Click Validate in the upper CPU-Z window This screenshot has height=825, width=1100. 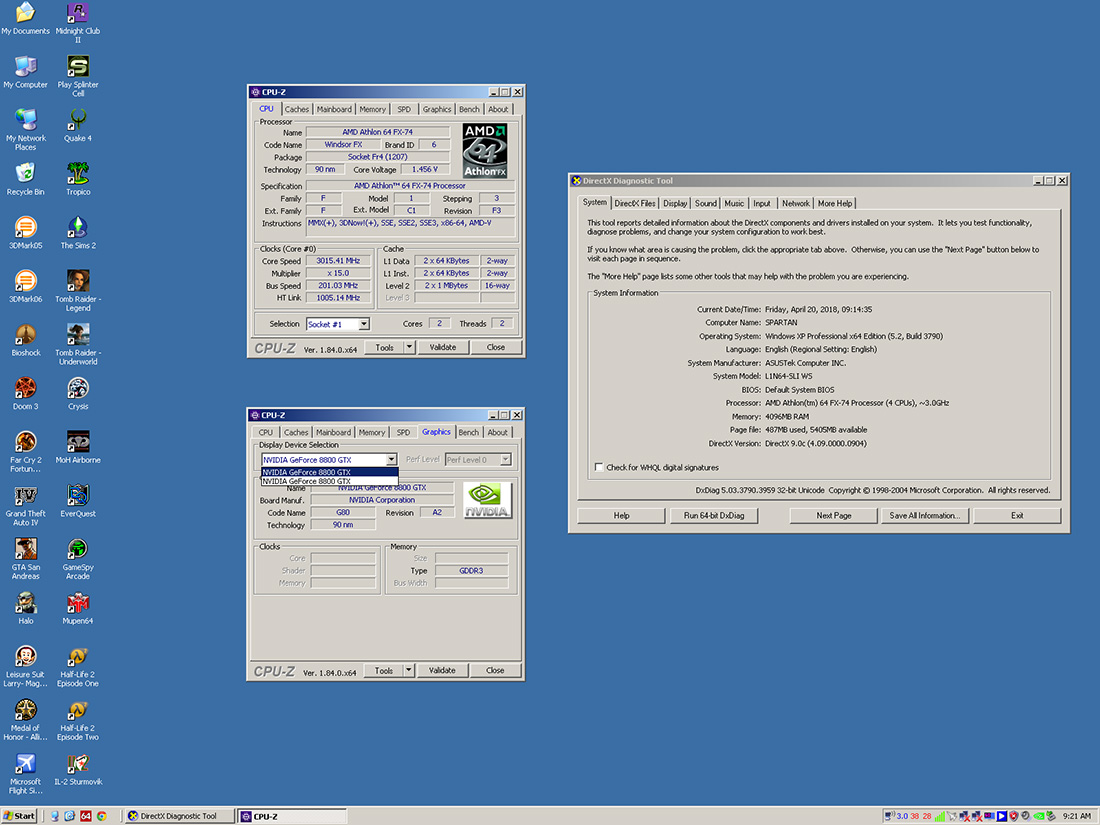click(443, 347)
